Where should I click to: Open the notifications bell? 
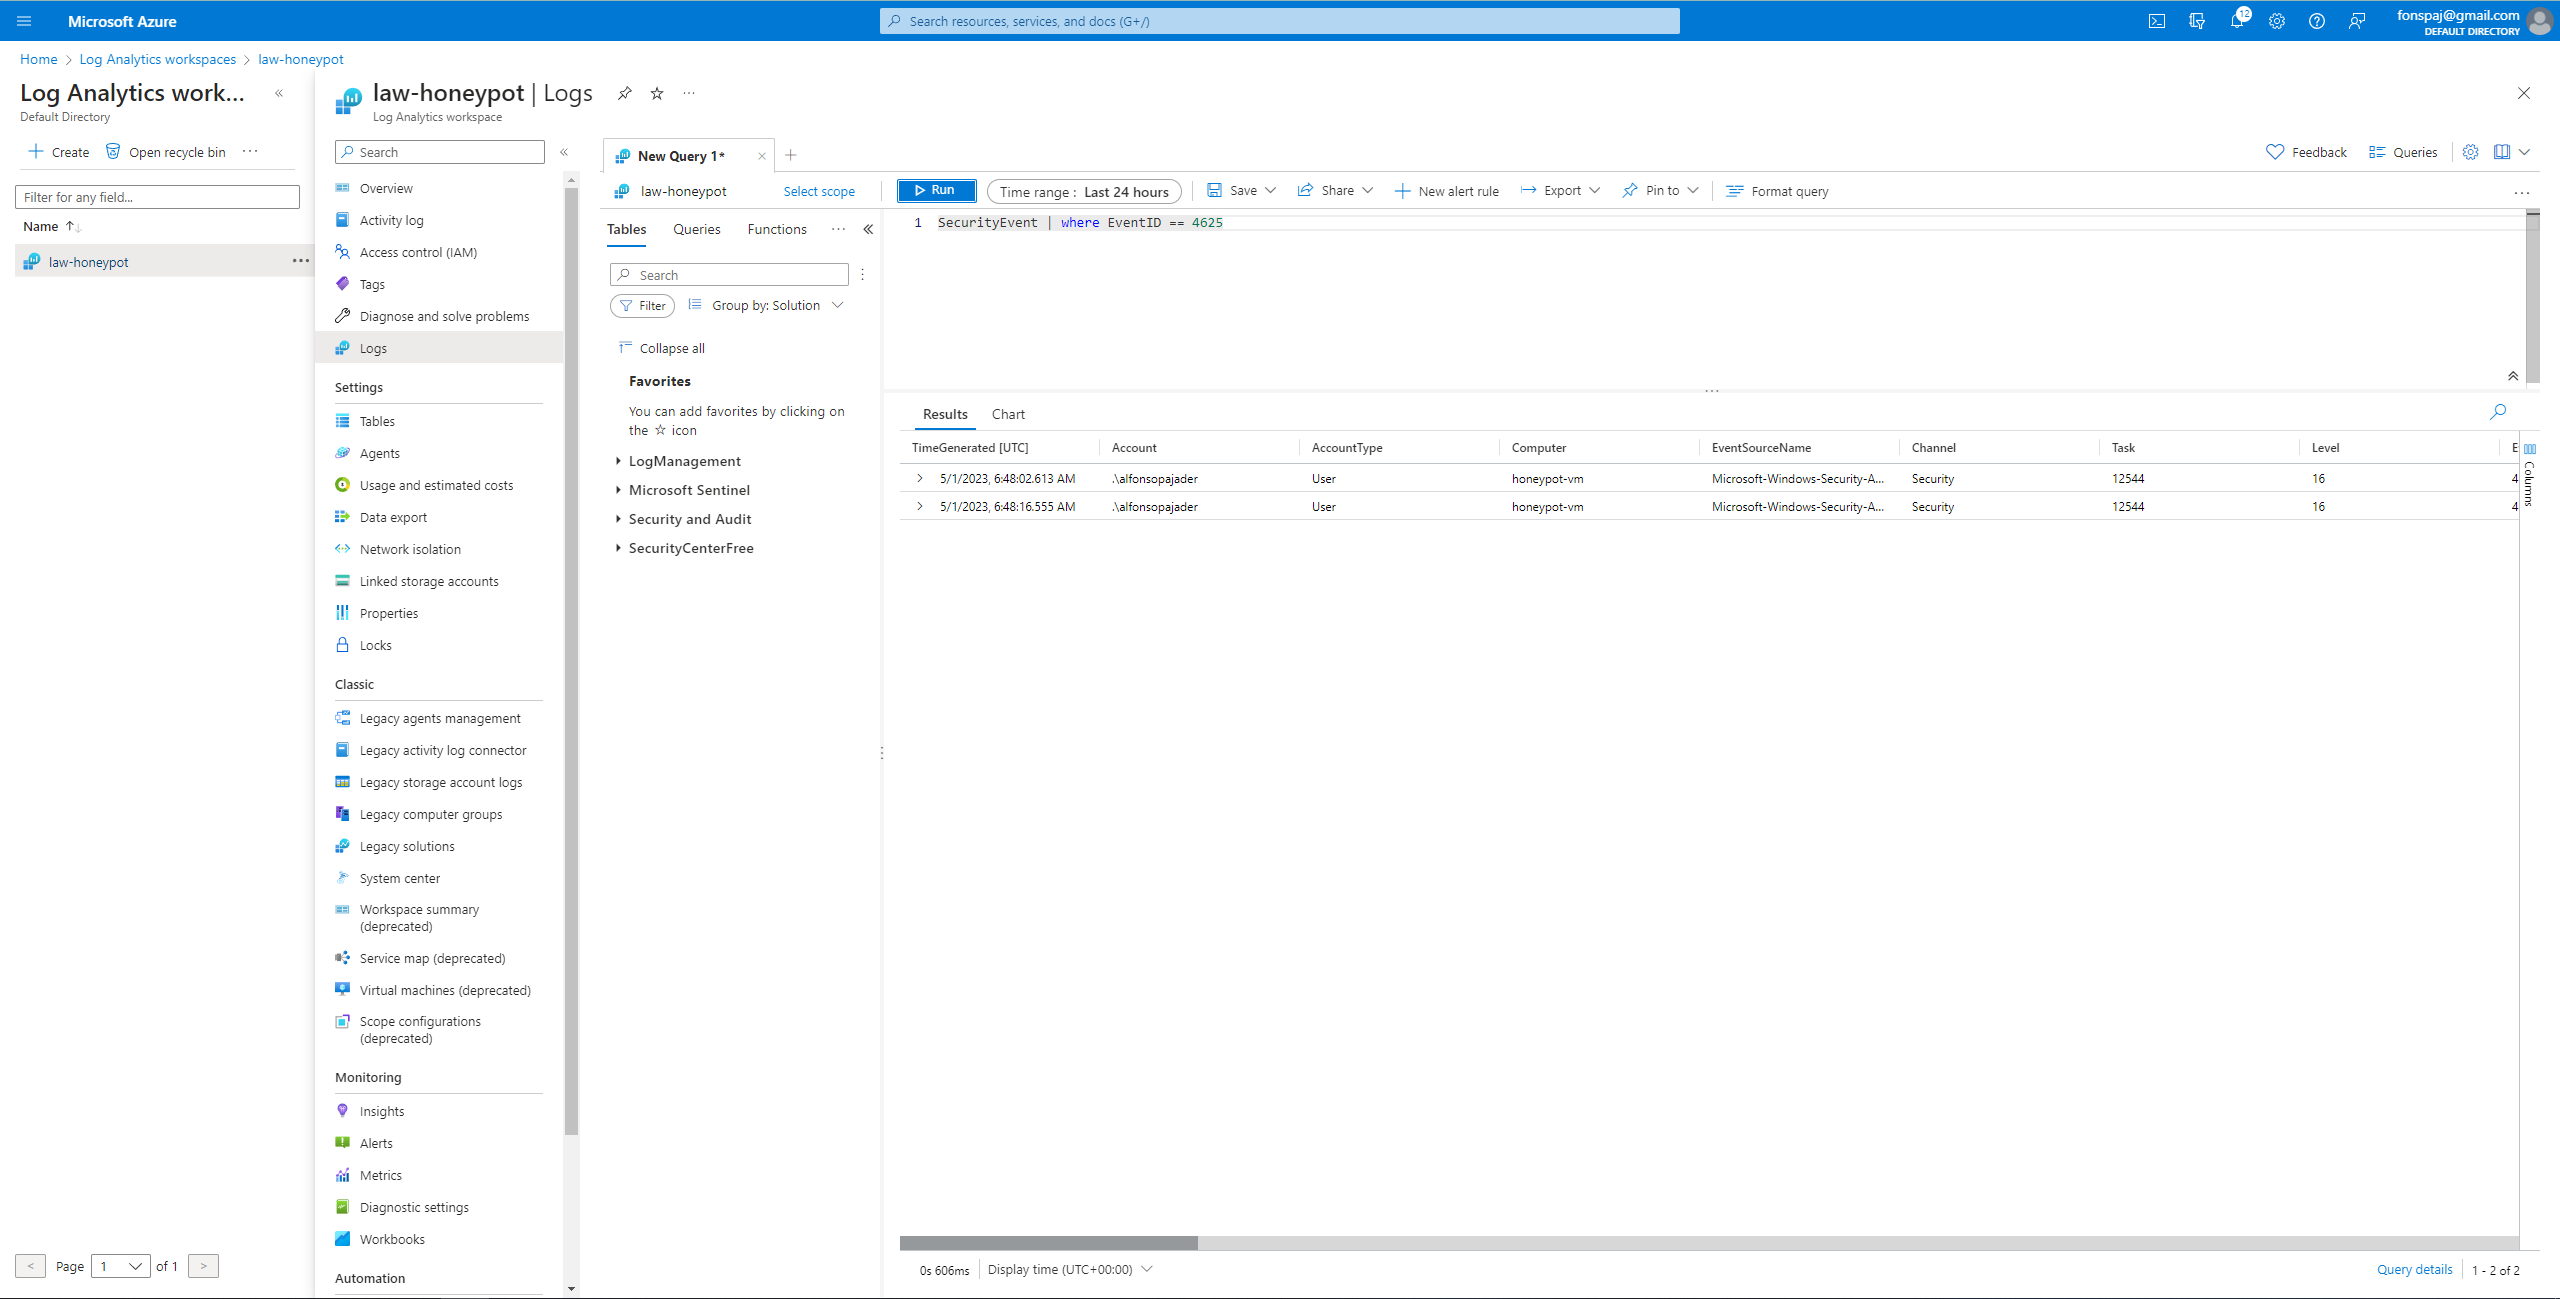[2237, 21]
